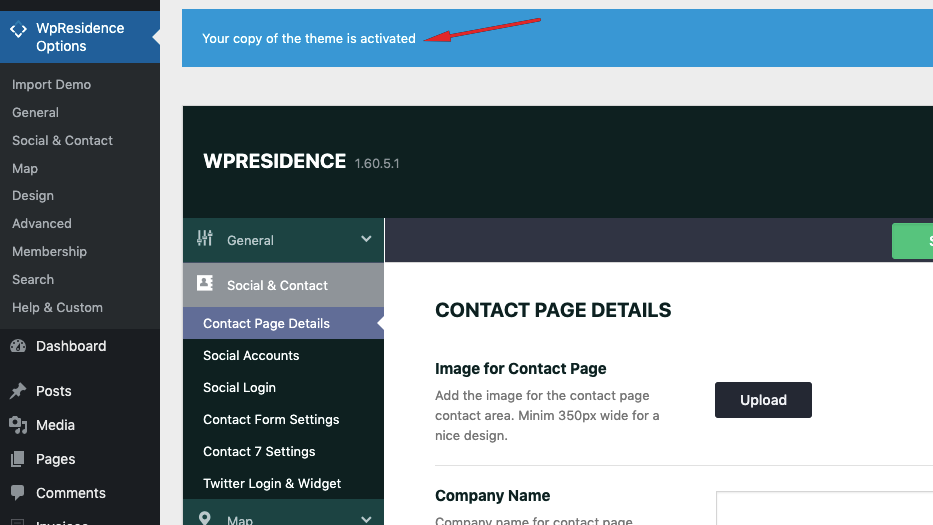933x525 pixels.
Task: Click the Dashboard gauge icon
Action: click(18, 346)
